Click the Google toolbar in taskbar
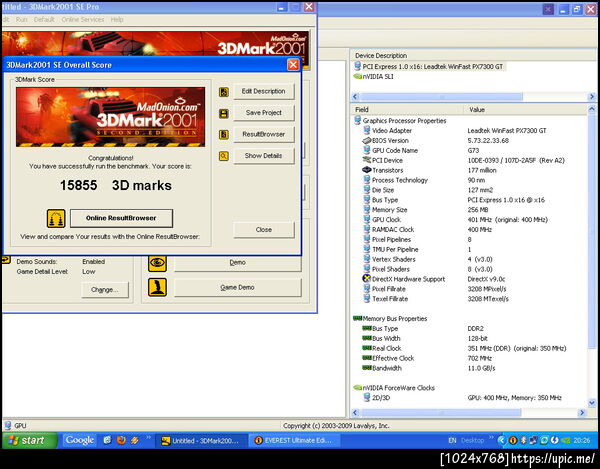Viewport: 600px width, 469px height. 80,440
